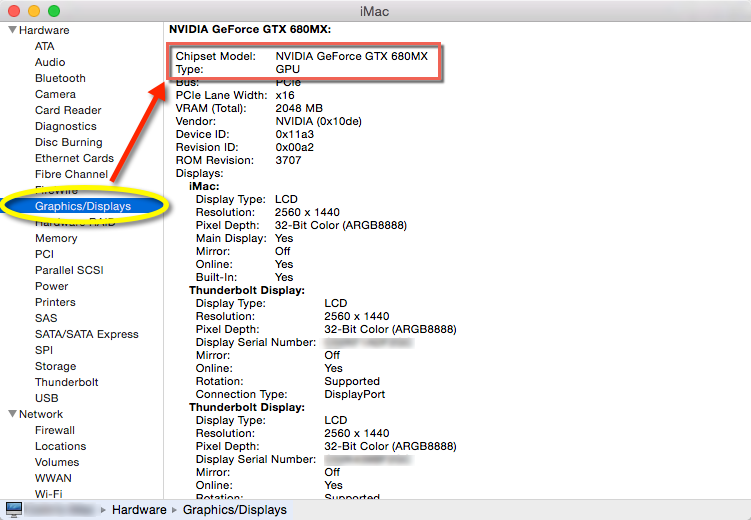Open Thunderbolt hardware information
The image size is (751, 520).
(x=67, y=382)
